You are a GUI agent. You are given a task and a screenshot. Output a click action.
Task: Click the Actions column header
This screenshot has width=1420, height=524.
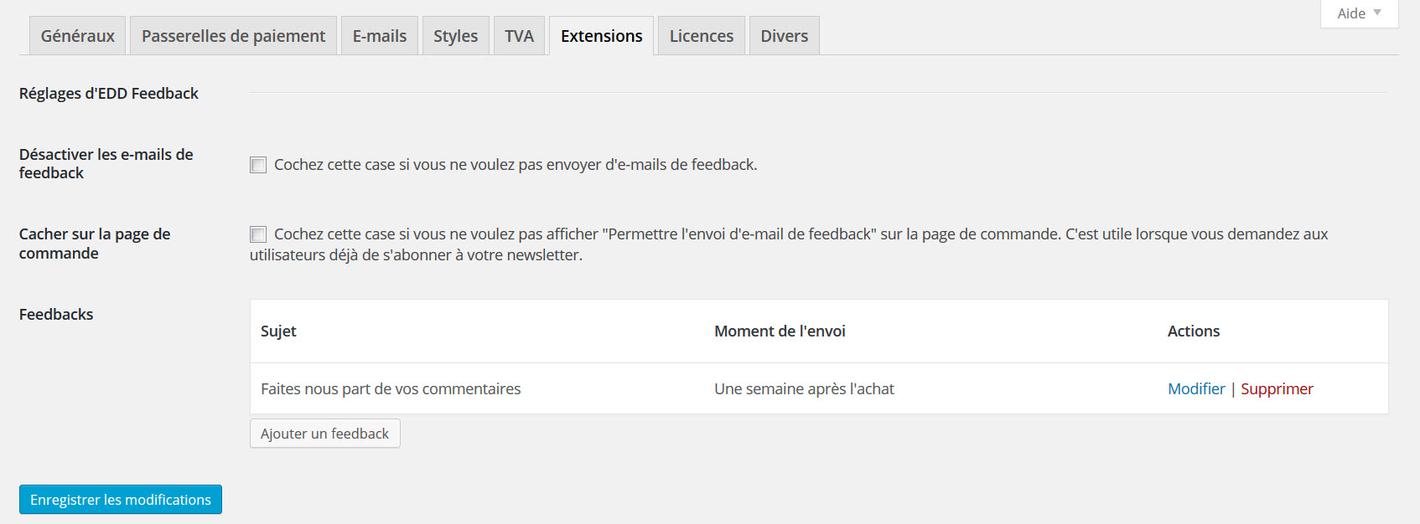[x=1193, y=331]
